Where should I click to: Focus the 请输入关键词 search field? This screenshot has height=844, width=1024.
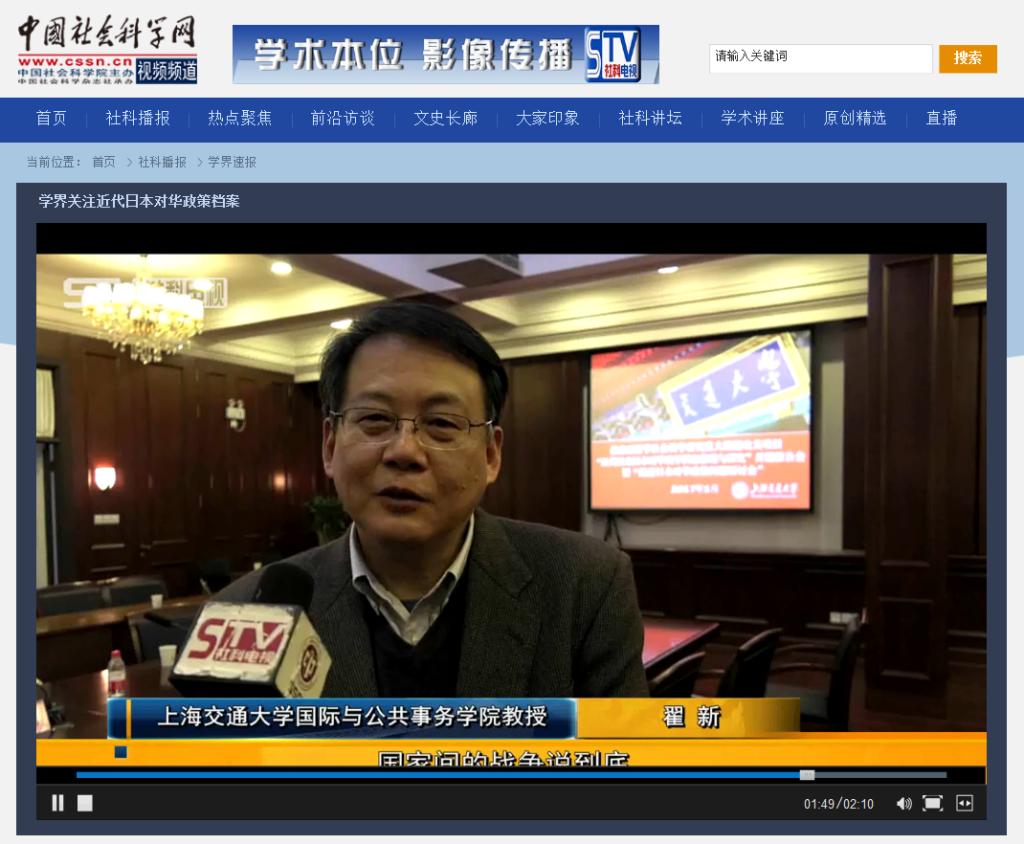click(820, 58)
